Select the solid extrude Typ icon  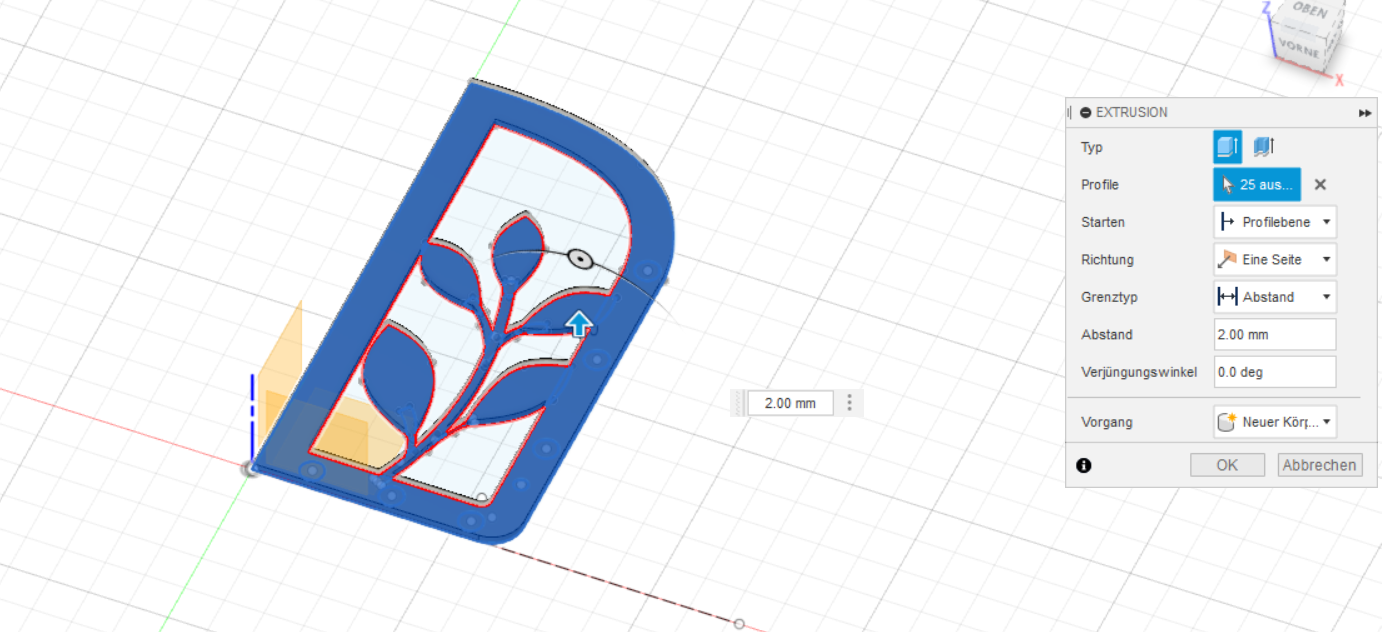[1227, 147]
